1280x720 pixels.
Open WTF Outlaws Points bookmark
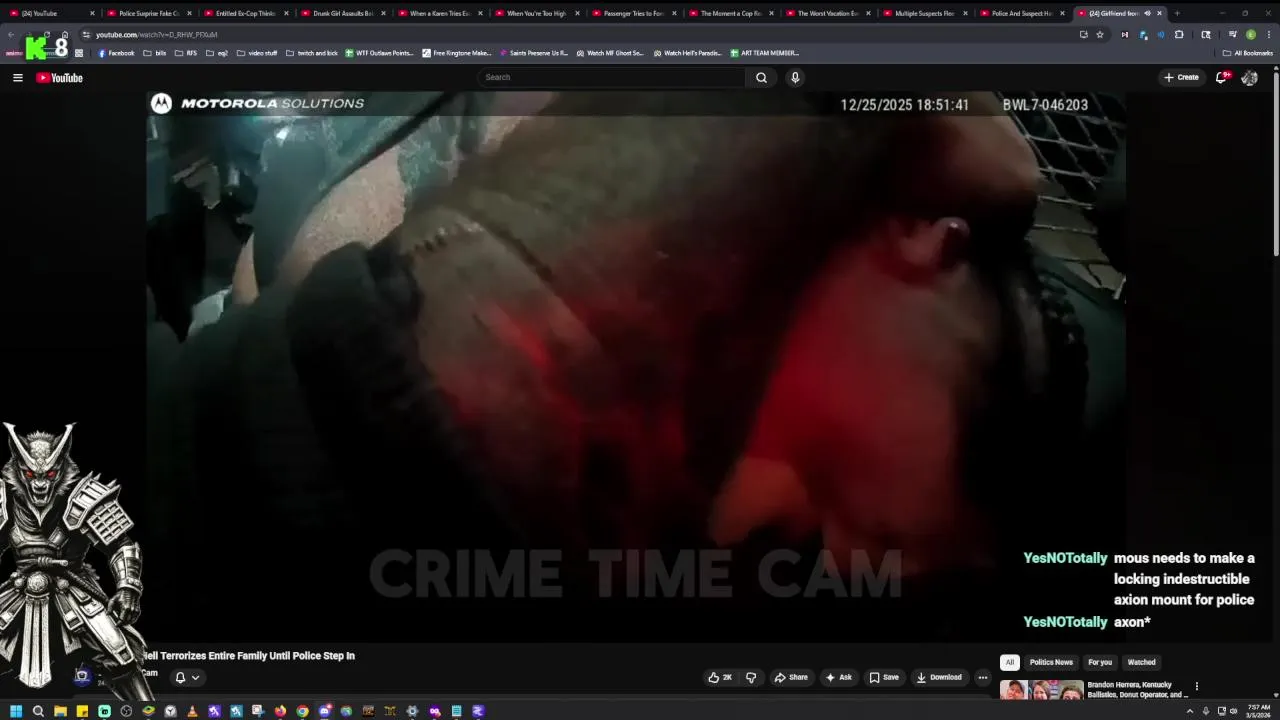click(x=379, y=53)
